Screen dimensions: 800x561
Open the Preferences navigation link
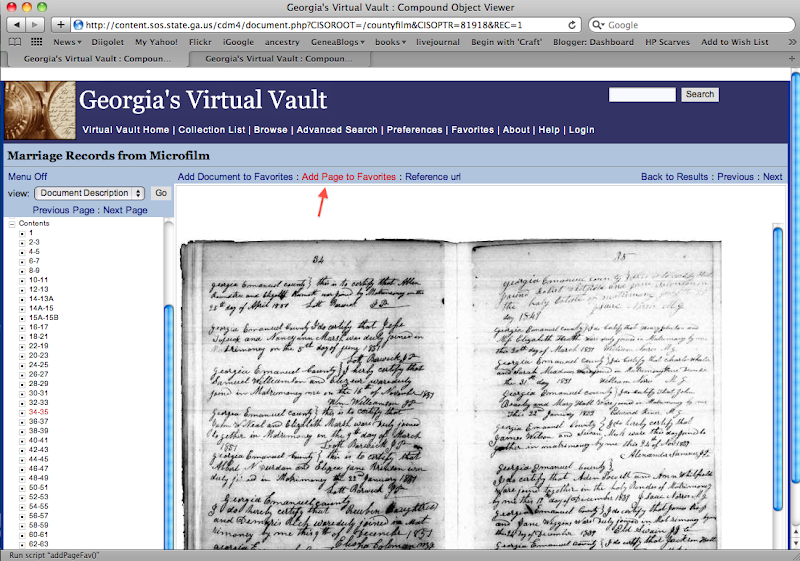(414, 130)
